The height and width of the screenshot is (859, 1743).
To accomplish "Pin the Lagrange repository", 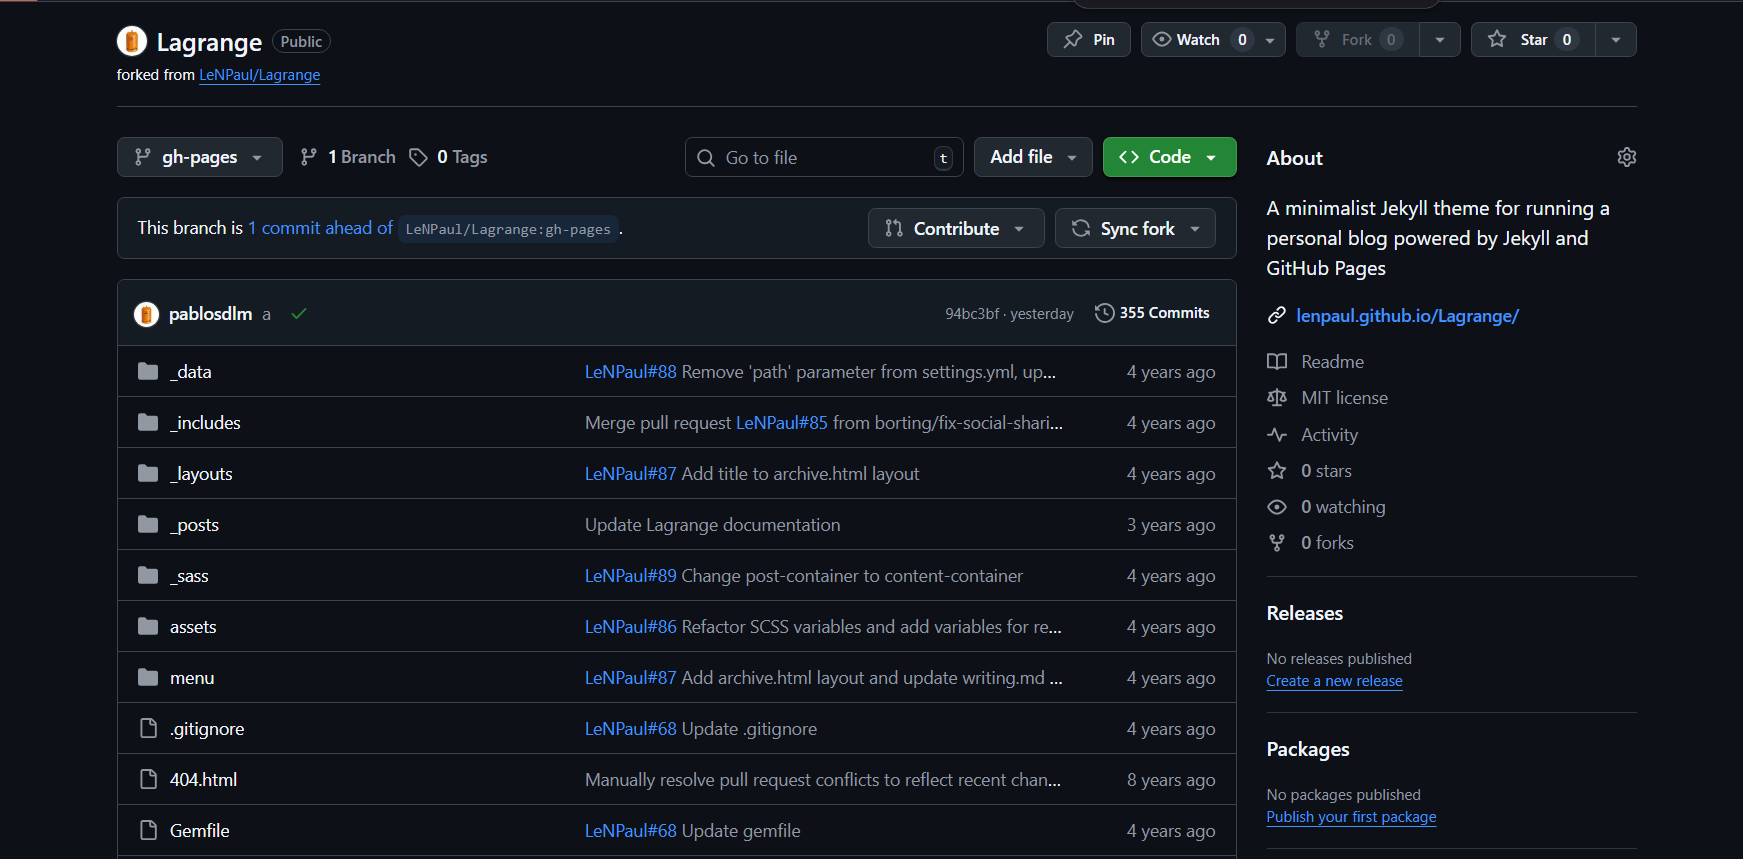I will [1088, 40].
